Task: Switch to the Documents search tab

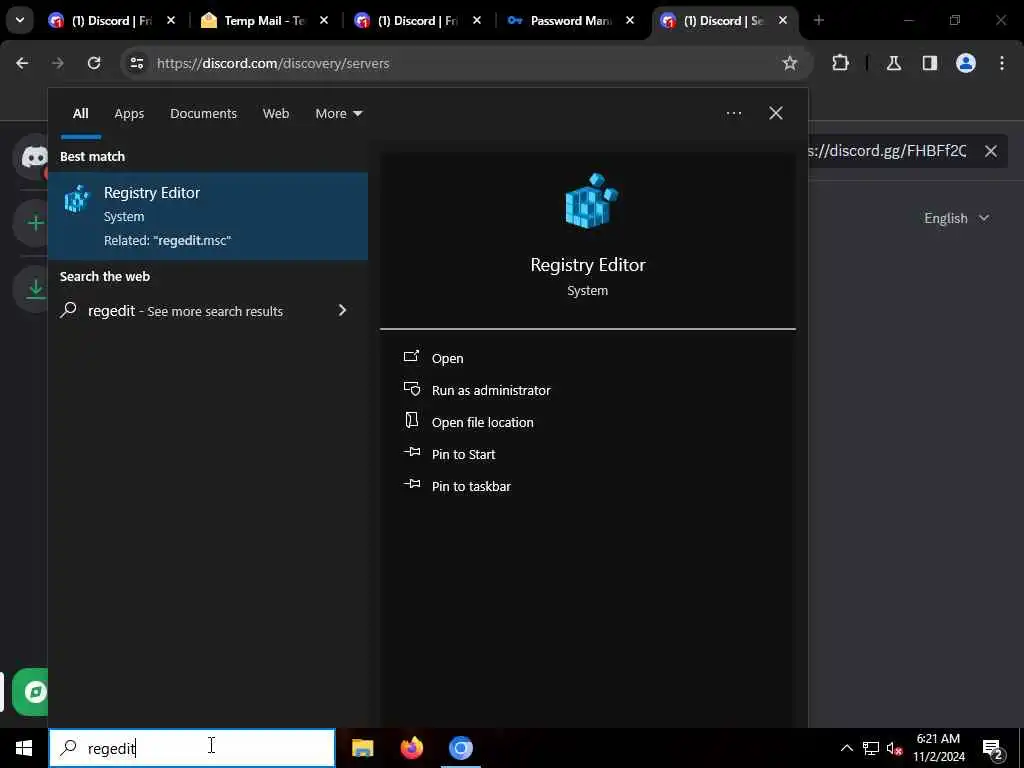Action: pyautogui.click(x=203, y=113)
